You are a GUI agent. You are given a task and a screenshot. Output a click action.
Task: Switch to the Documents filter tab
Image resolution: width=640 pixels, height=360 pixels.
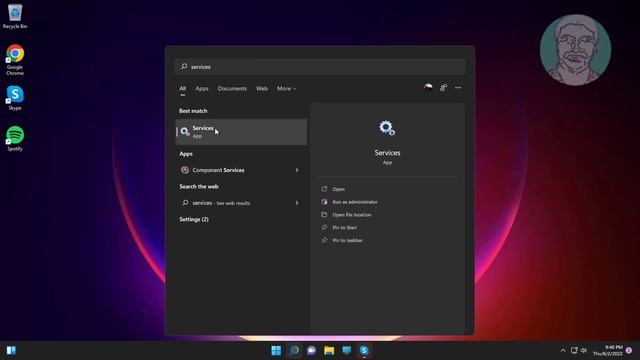click(232, 89)
